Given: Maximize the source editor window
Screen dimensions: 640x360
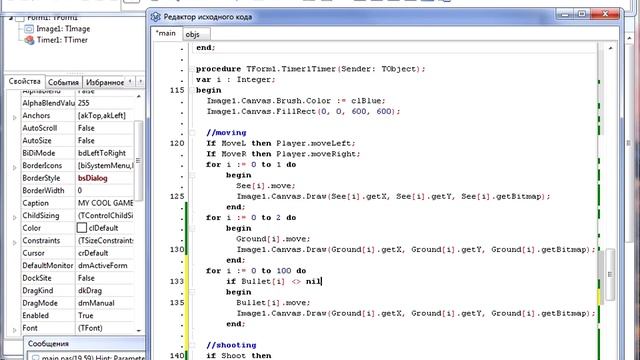Looking at the screenshot, I should click(582, 14).
